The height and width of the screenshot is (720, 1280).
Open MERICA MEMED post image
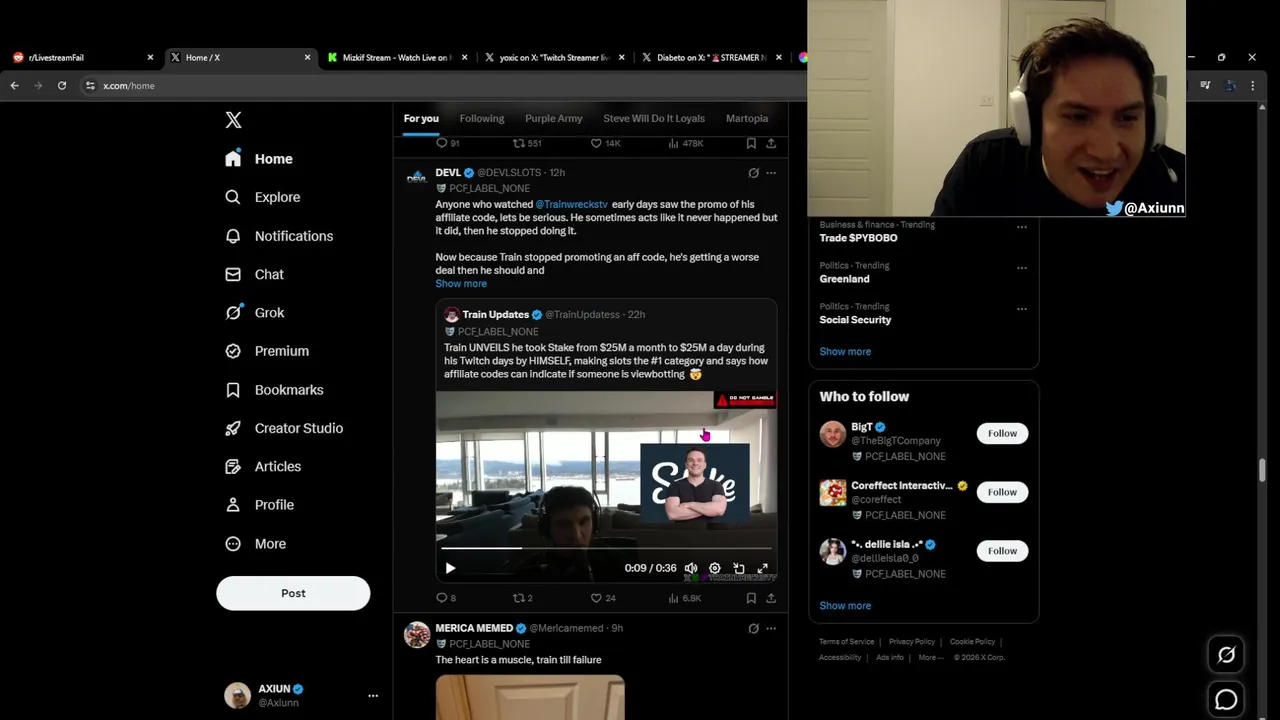530,697
